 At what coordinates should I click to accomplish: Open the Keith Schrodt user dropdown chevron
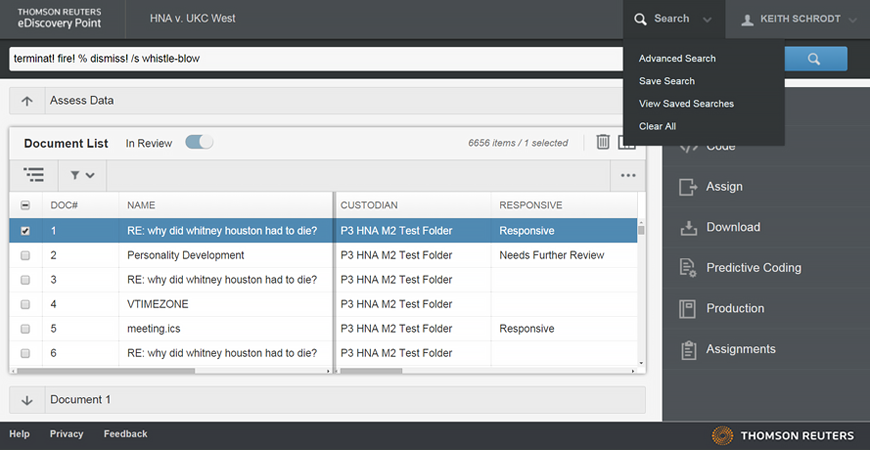tap(852, 20)
